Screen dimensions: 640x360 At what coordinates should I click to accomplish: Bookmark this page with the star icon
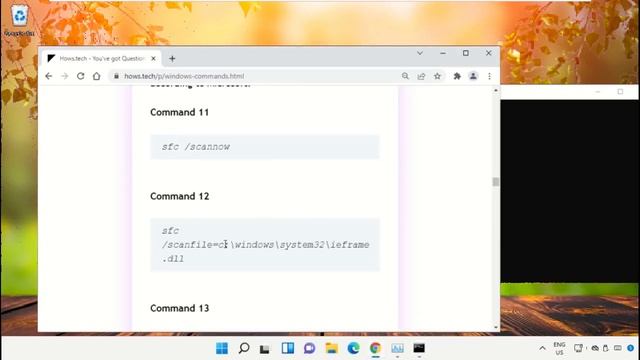click(437, 76)
